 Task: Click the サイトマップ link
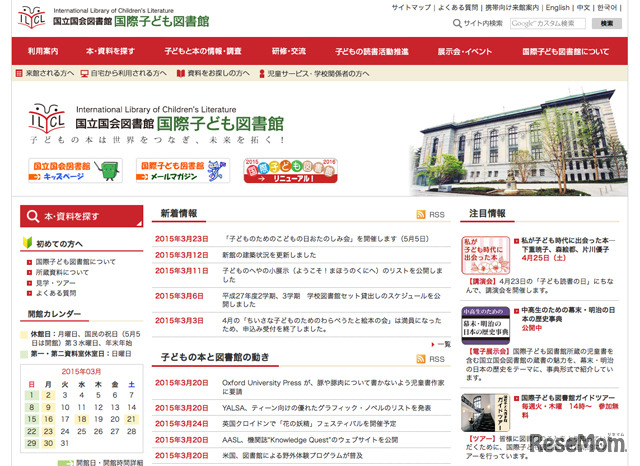point(411,8)
